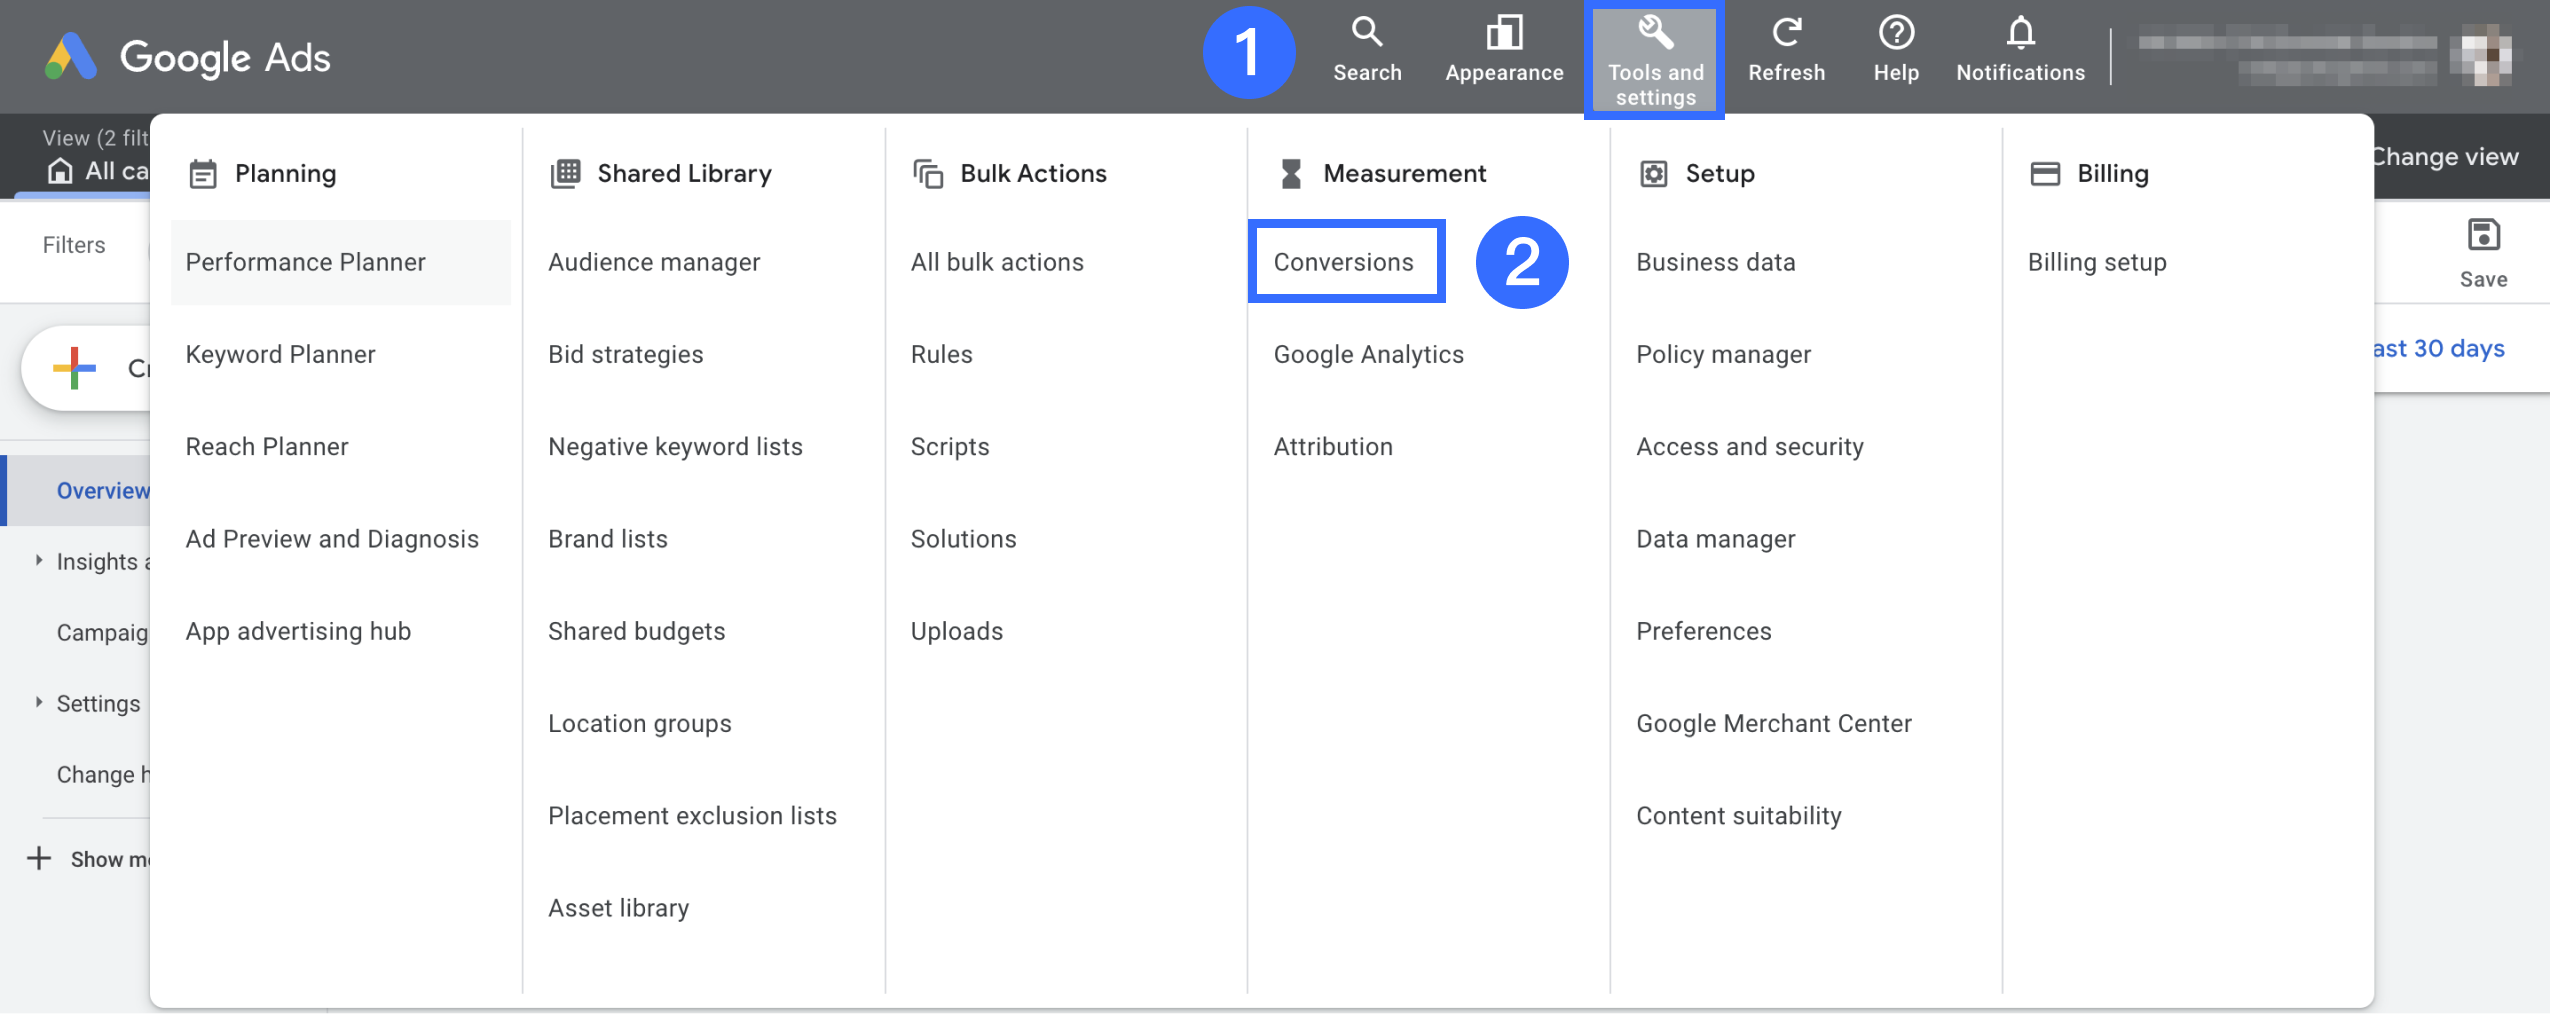Open Performance Planner
2550x1014 pixels.
[340, 262]
